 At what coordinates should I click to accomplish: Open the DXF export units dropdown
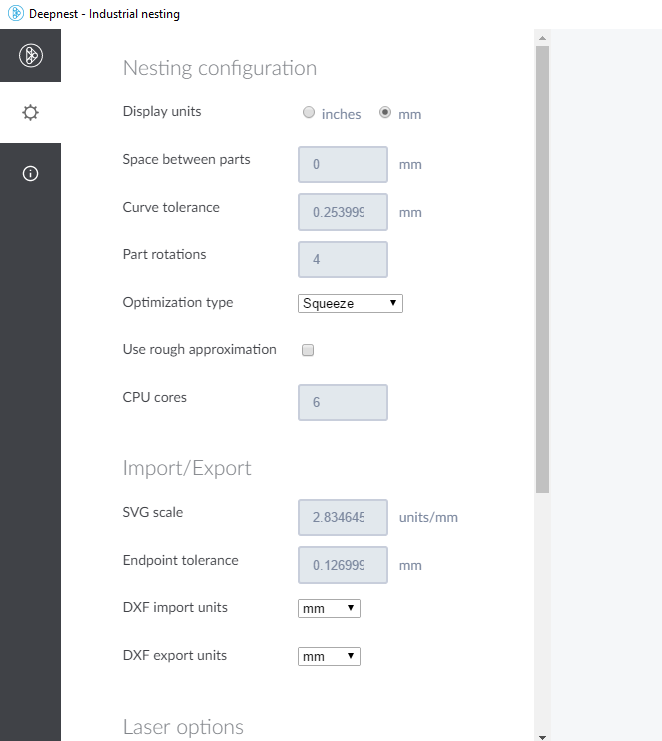(x=329, y=656)
